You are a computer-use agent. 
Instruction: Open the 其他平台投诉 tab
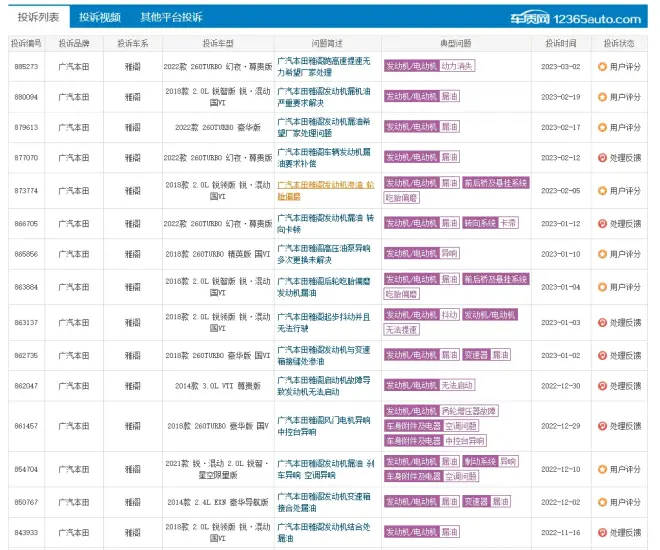(x=171, y=17)
